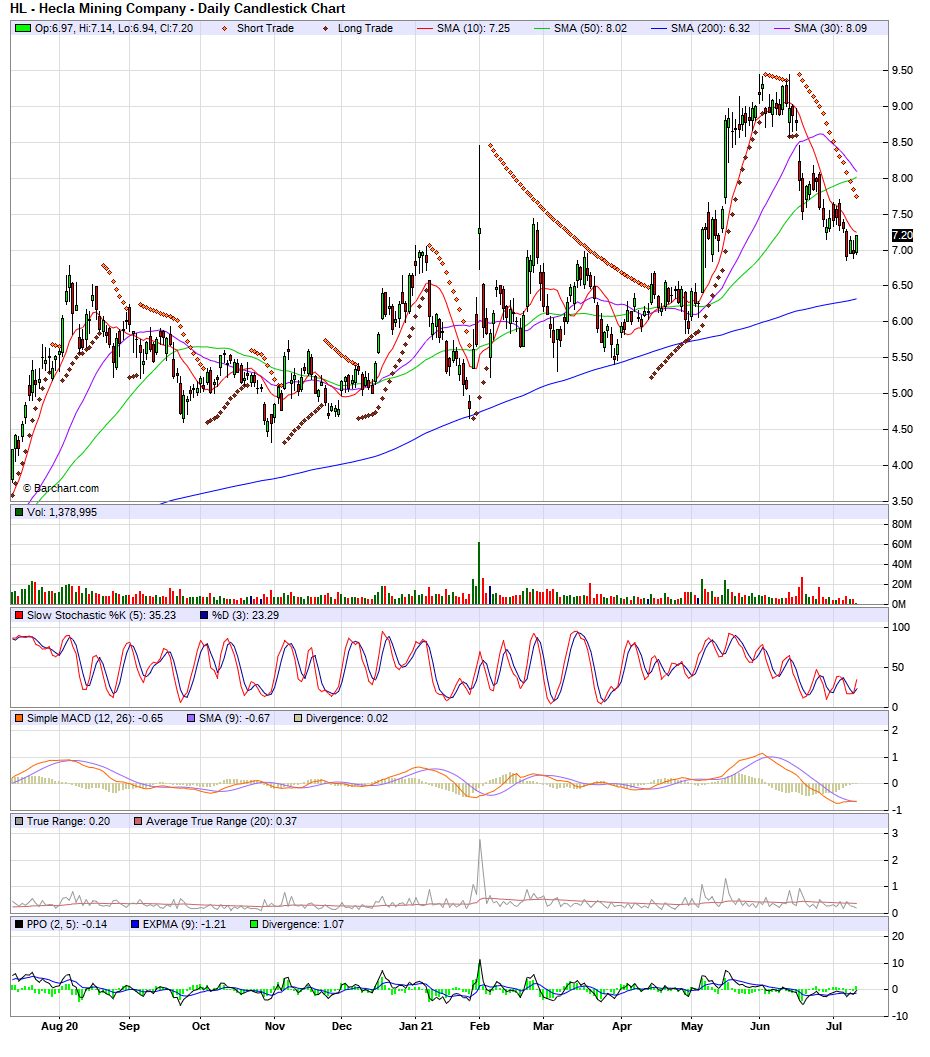Click the 'SMA (200): 6.32' label

coord(710,28)
